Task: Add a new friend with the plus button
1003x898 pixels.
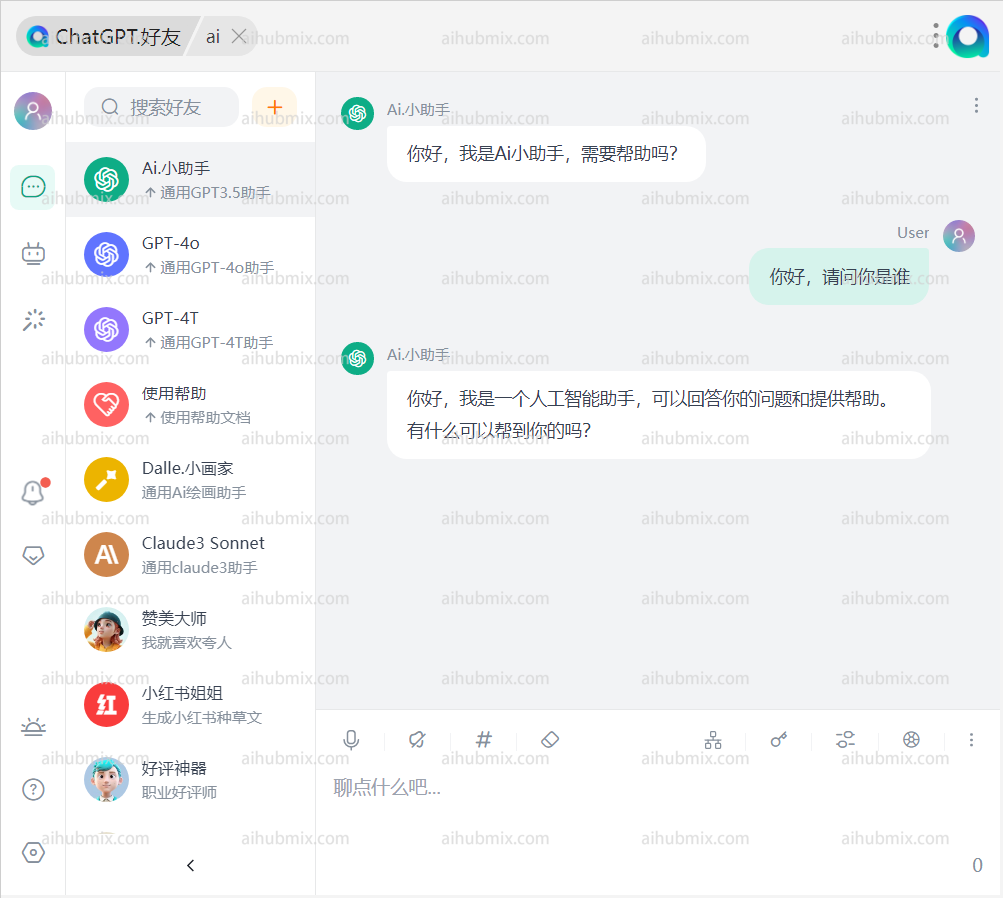Action: pyautogui.click(x=274, y=107)
